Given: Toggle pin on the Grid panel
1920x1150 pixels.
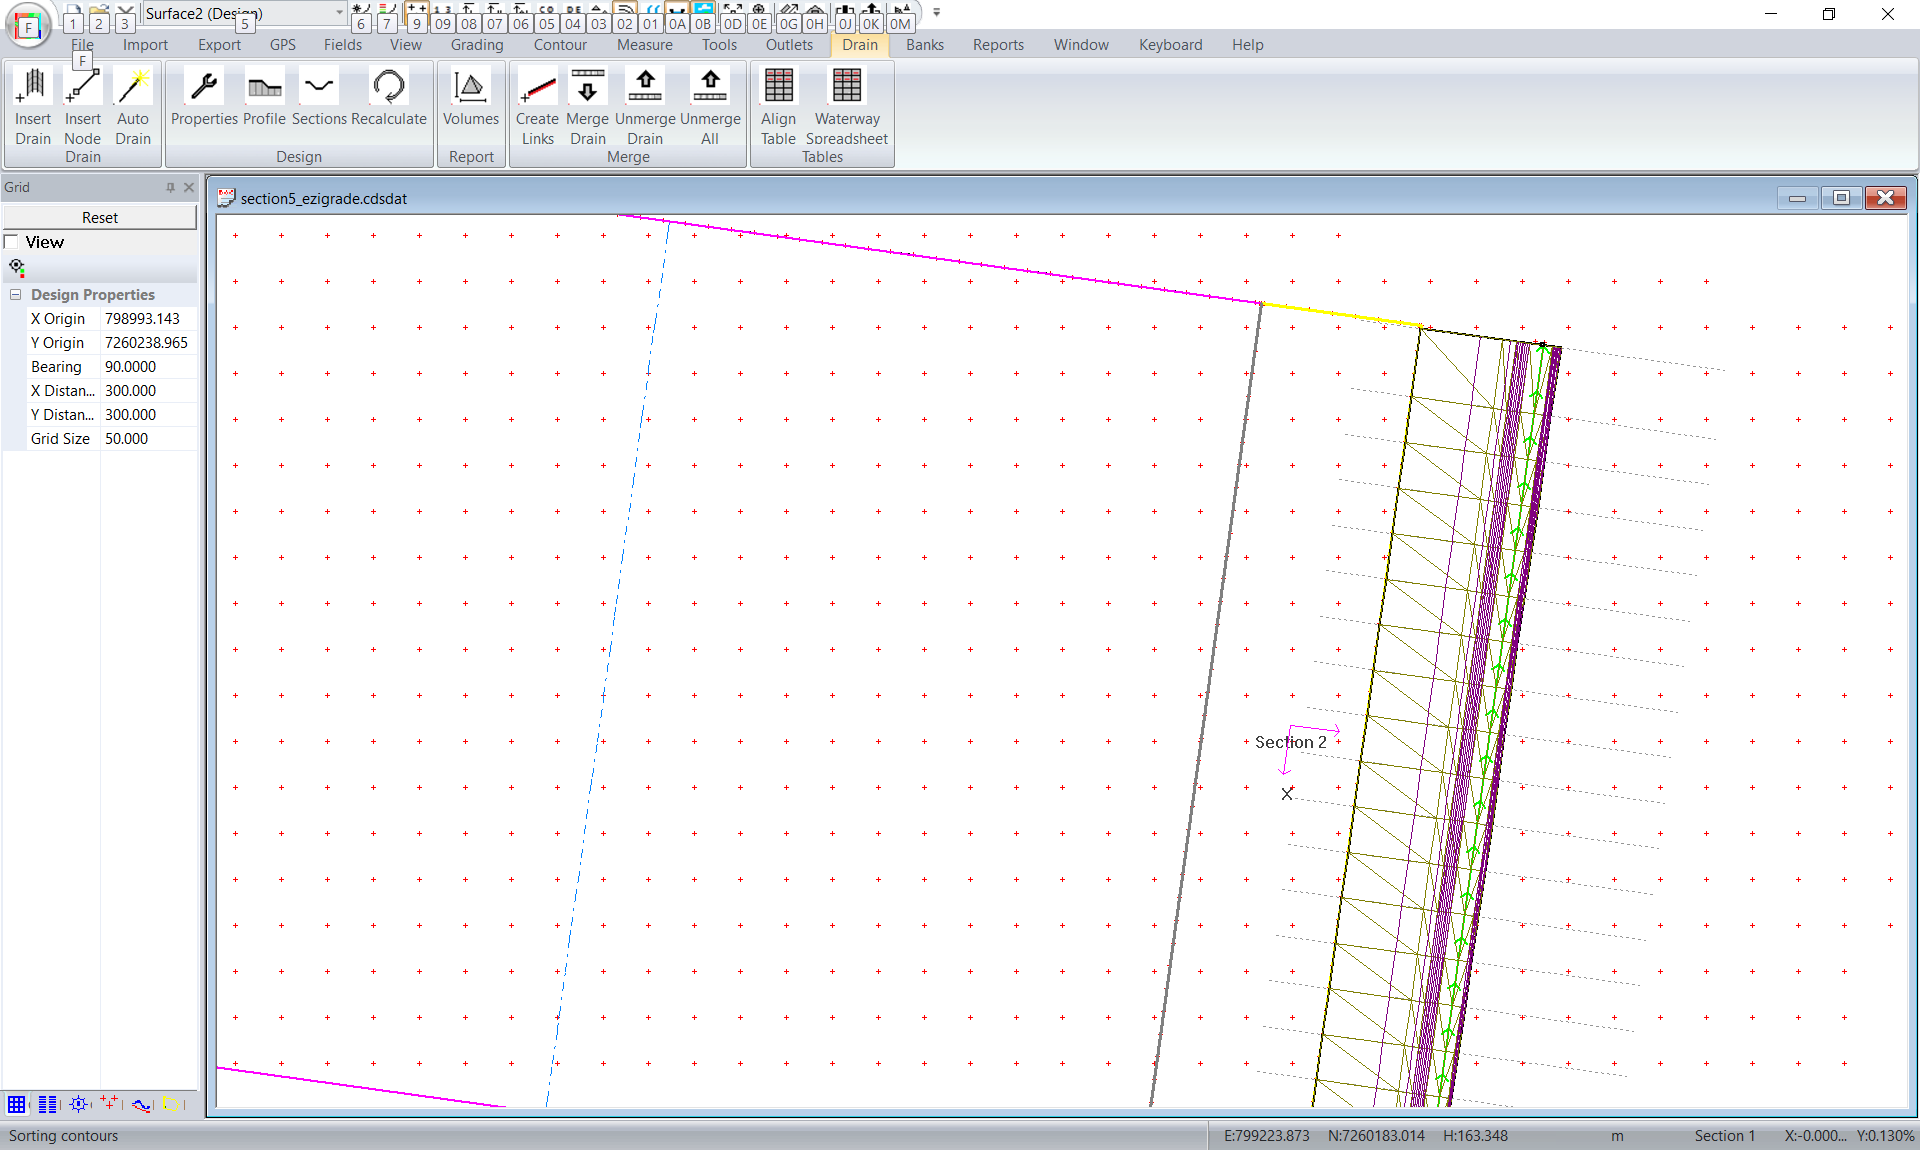Looking at the screenshot, I should pyautogui.click(x=170, y=187).
